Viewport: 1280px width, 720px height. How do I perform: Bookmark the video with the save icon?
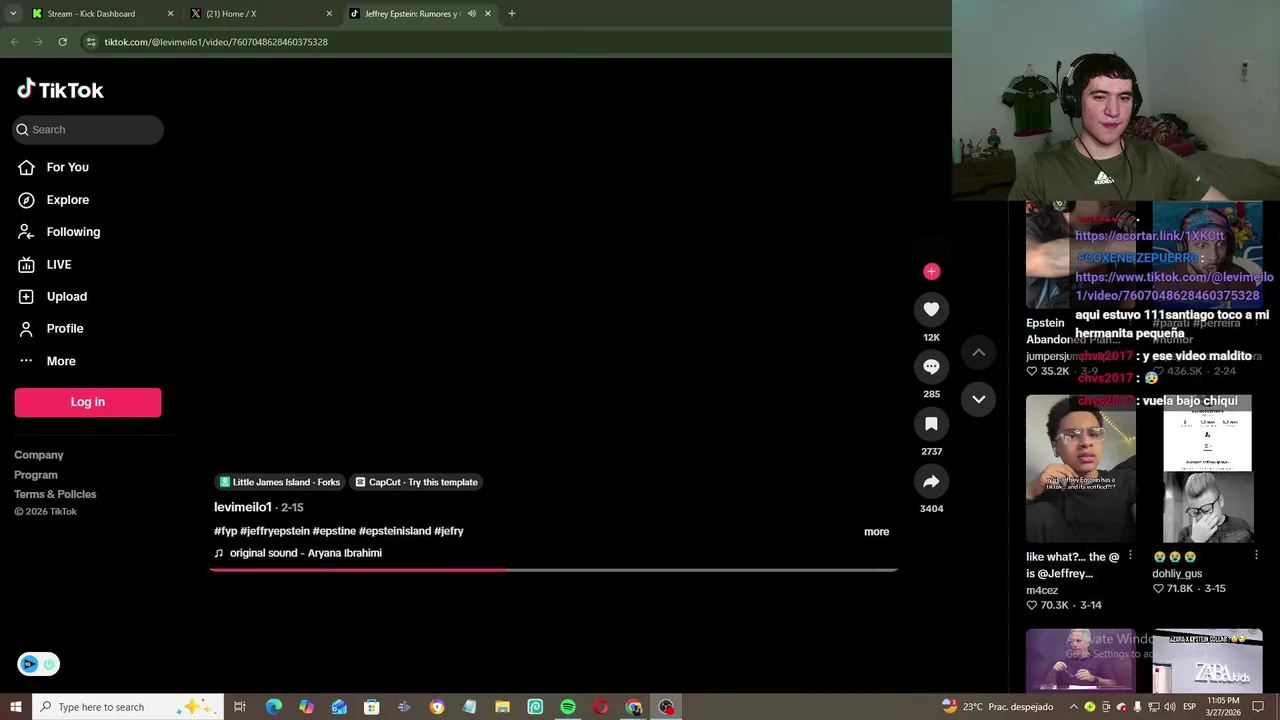pyautogui.click(x=931, y=424)
